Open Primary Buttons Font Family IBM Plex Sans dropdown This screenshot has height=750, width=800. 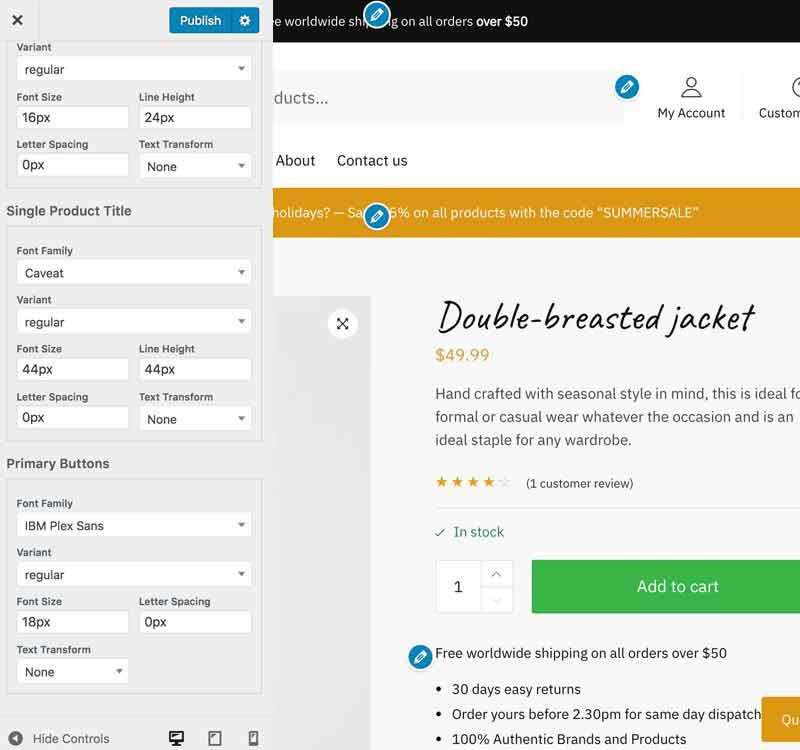point(134,526)
